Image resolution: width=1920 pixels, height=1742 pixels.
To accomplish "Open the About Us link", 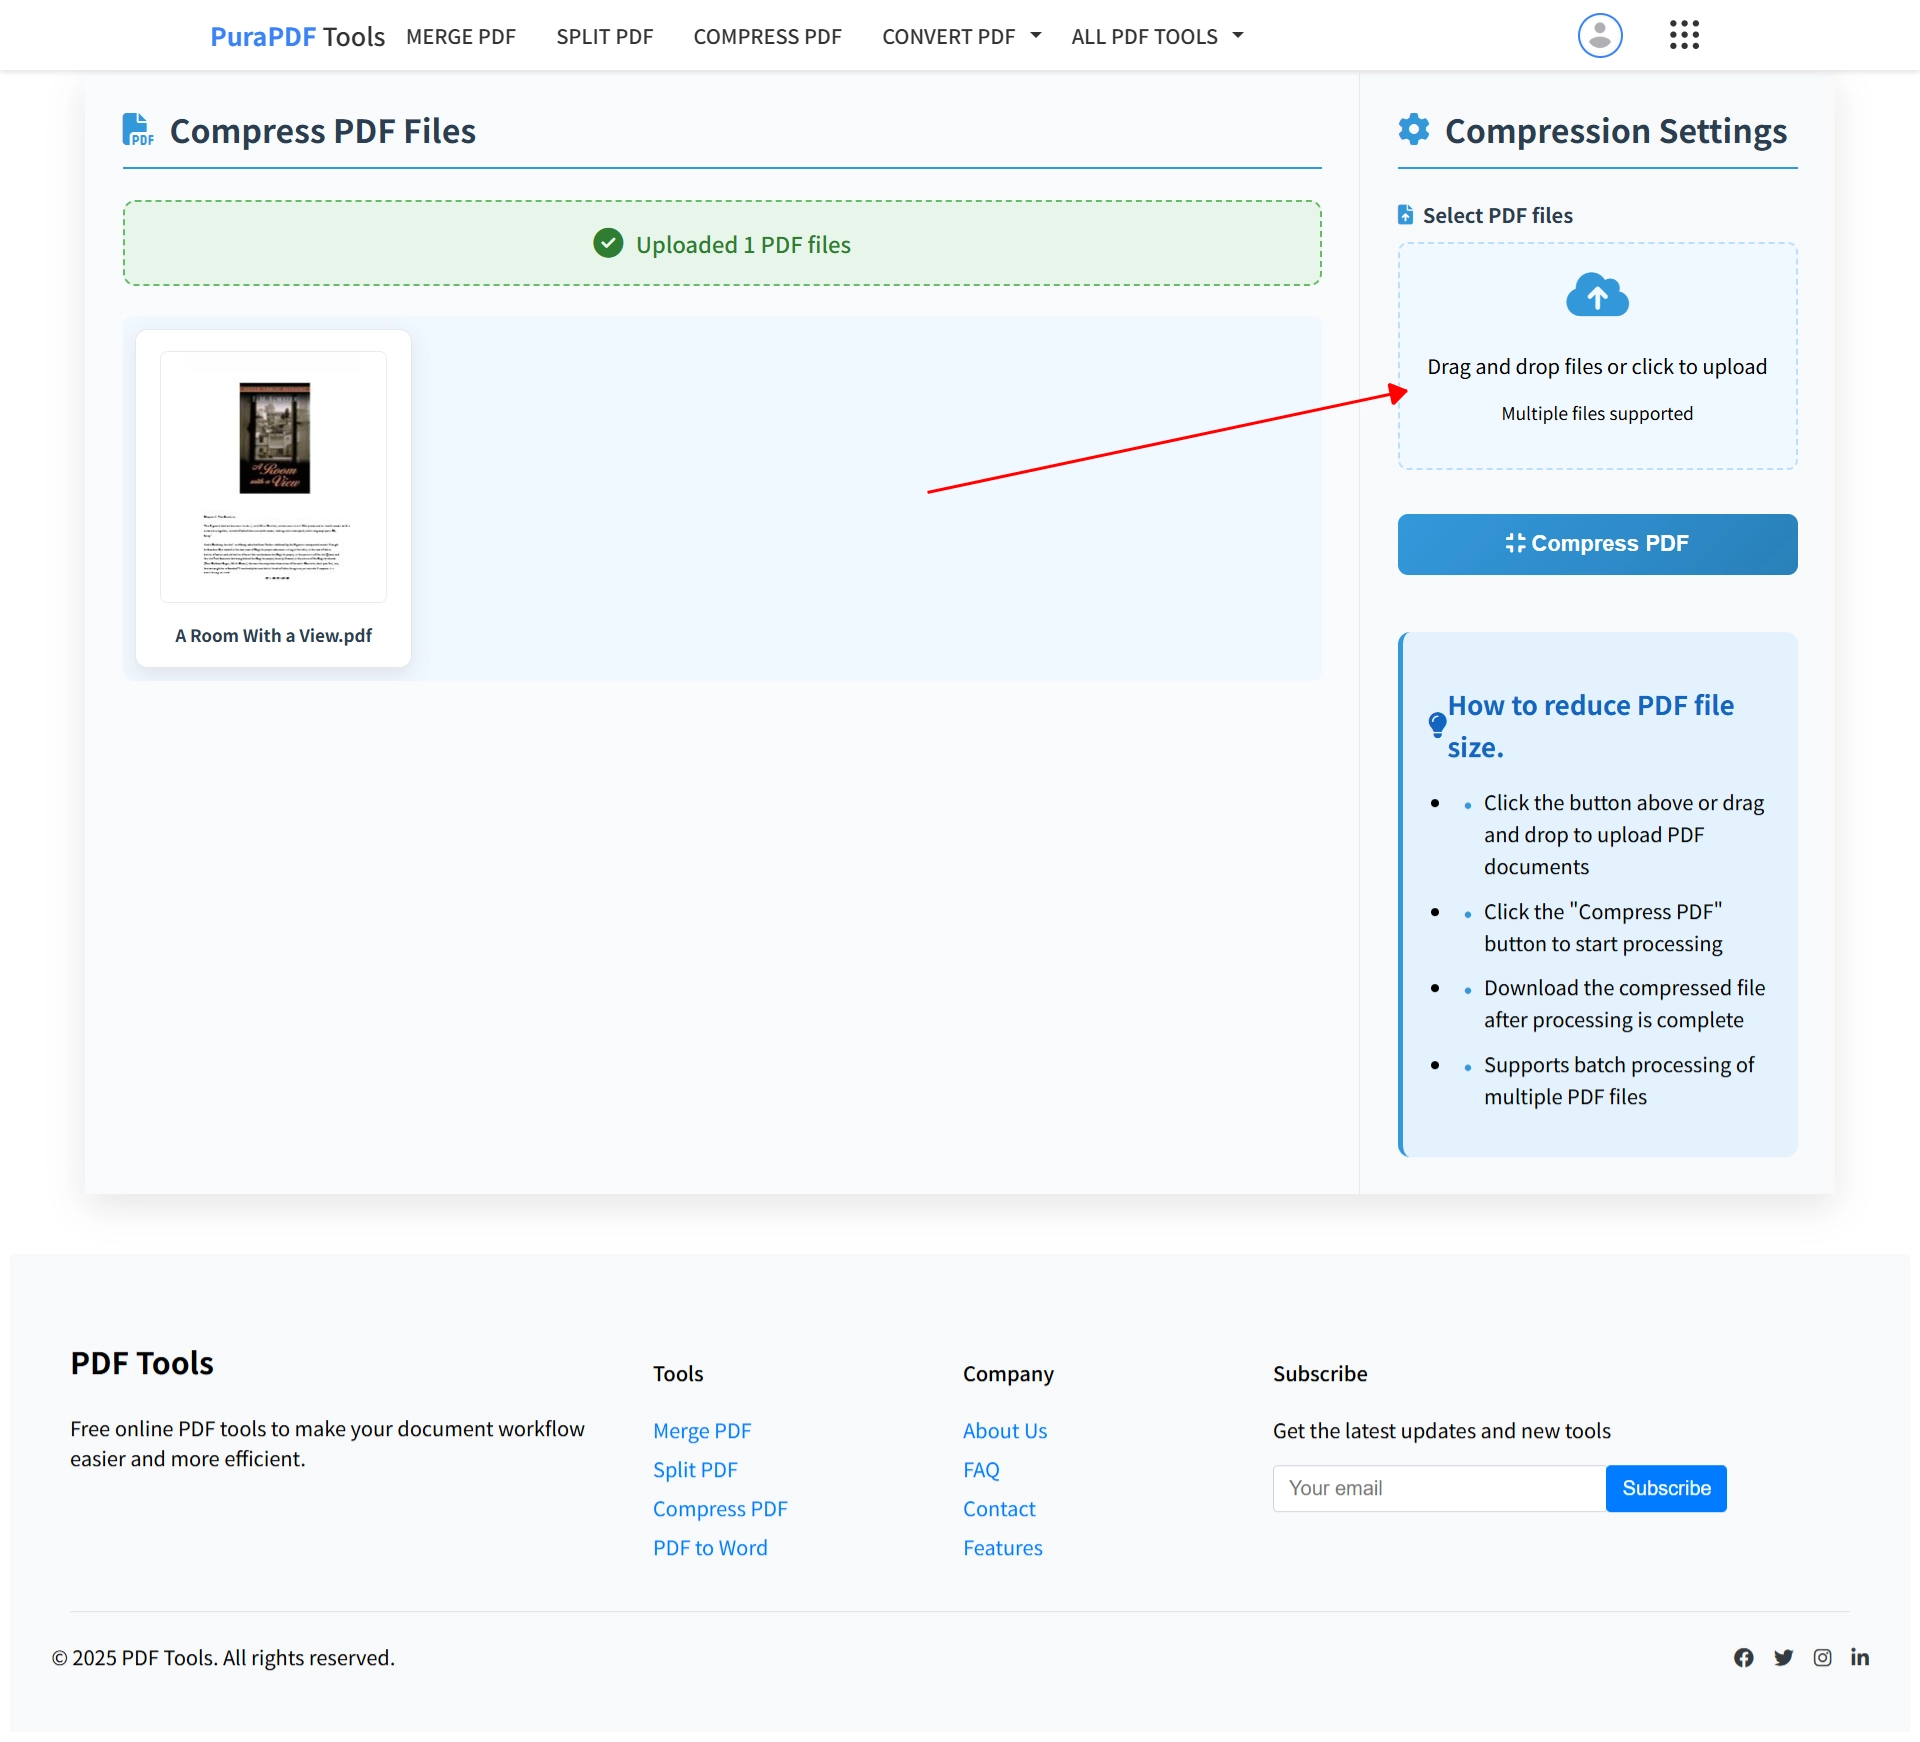I will (x=1004, y=1430).
